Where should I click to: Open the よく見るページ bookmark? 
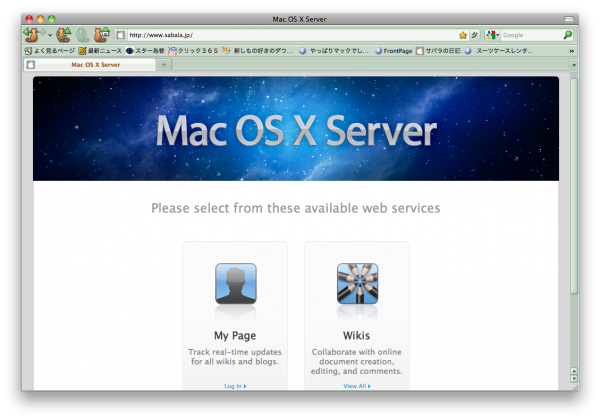pos(50,50)
